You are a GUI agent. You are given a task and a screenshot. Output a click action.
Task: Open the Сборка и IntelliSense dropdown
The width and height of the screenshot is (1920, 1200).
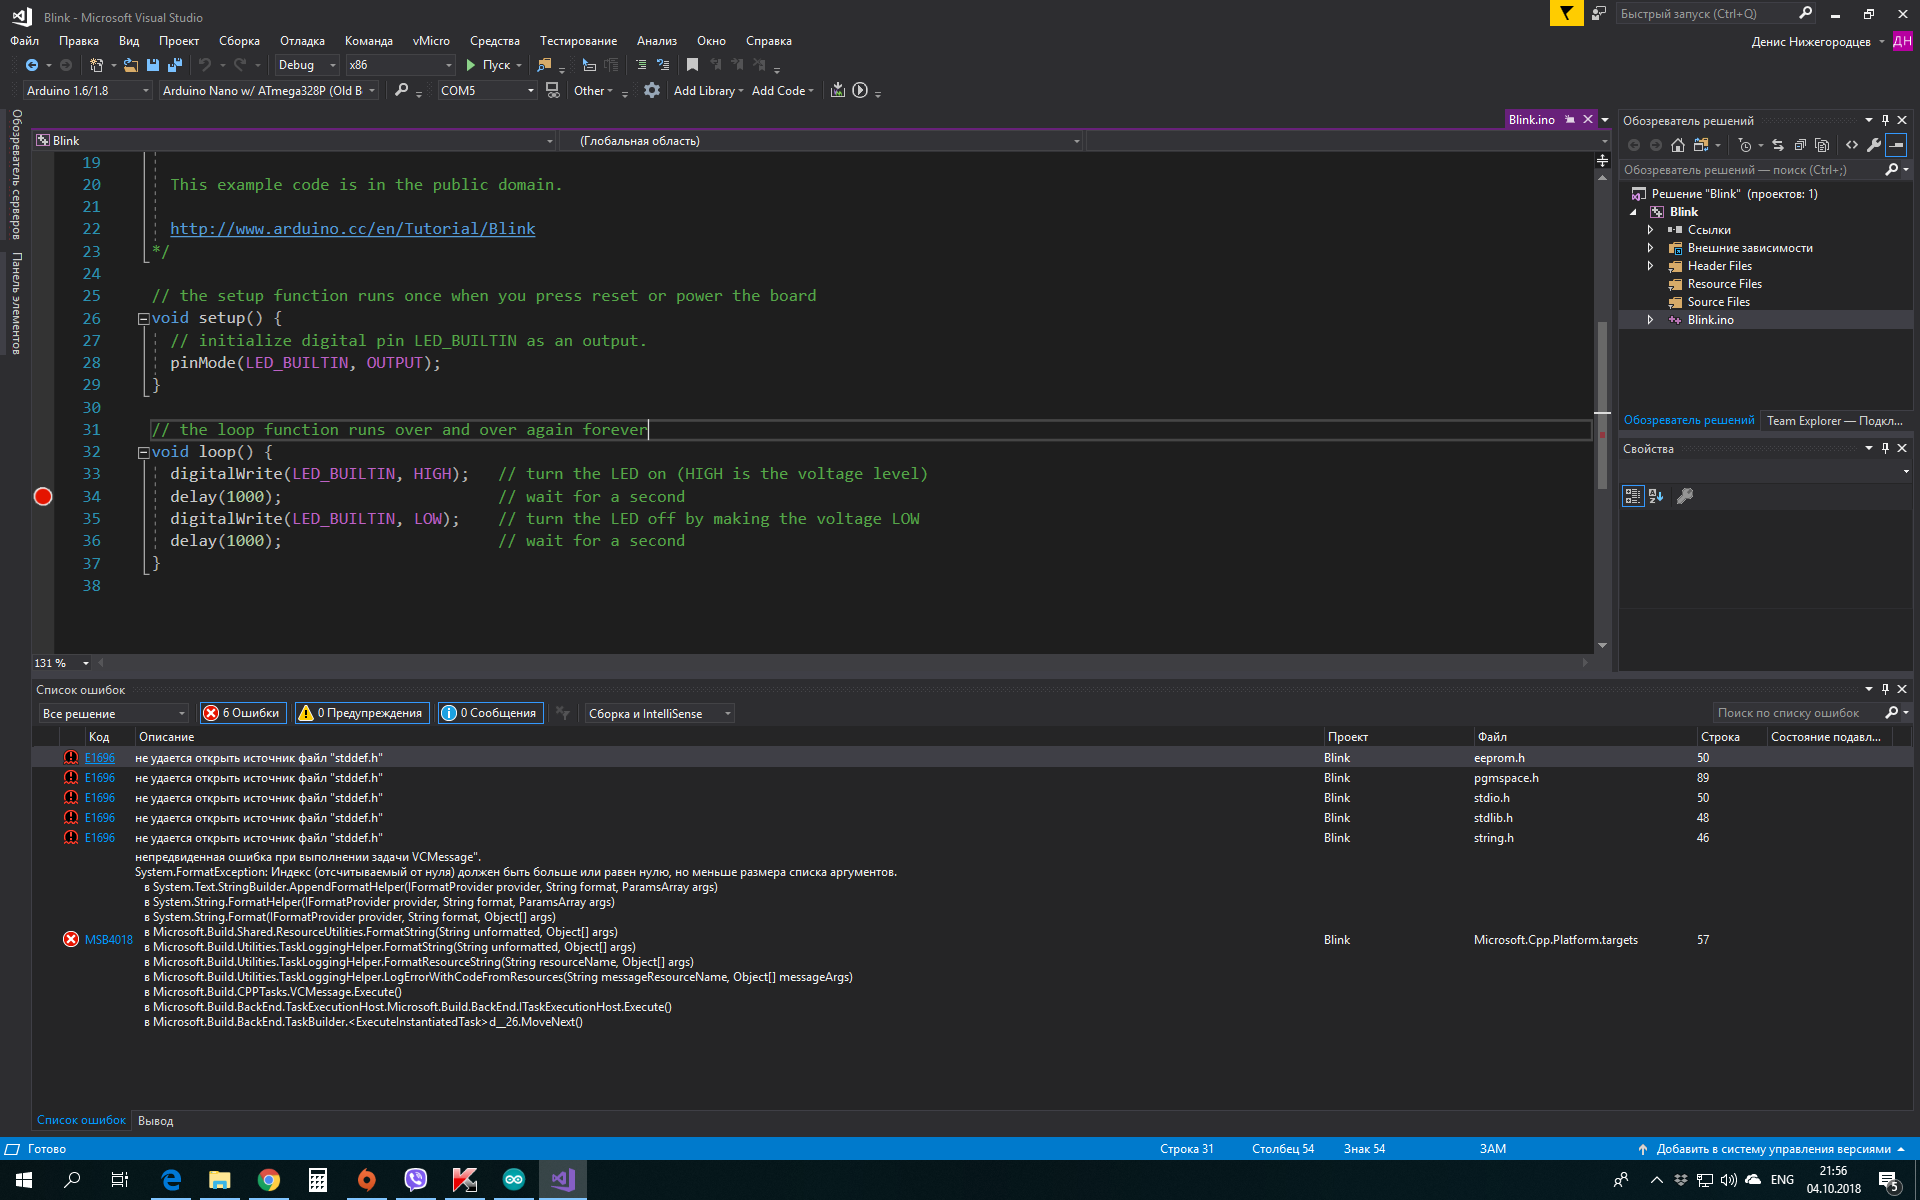click(x=660, y=713)
